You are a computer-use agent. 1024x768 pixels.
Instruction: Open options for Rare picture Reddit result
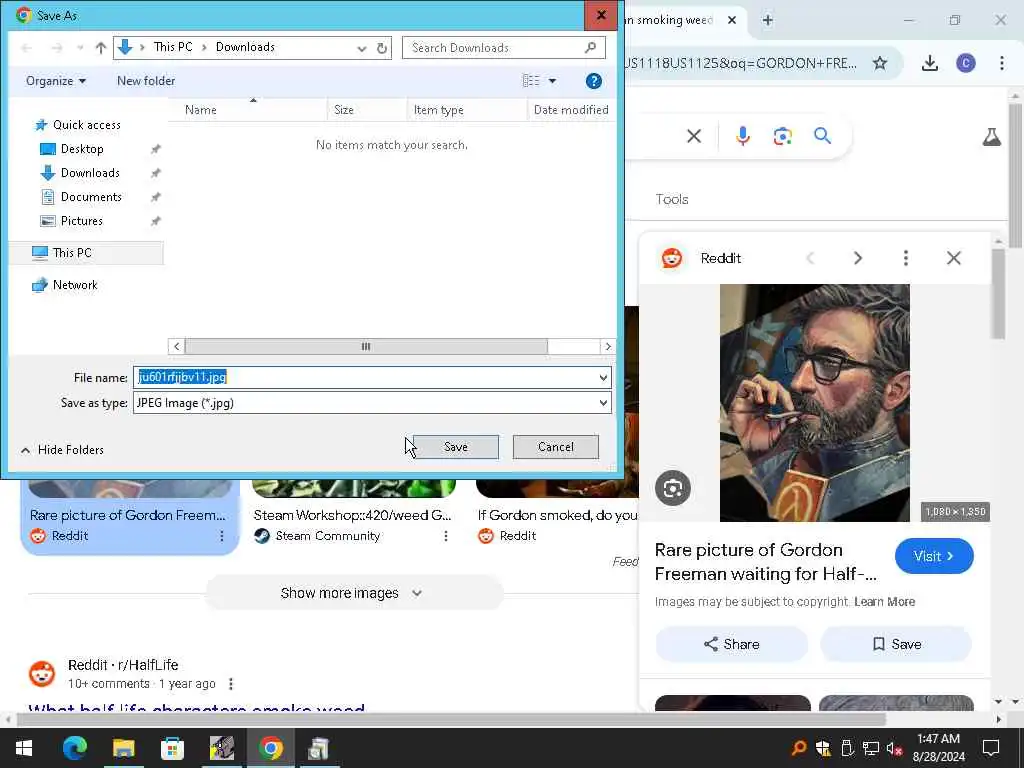[x=222, y=536]
